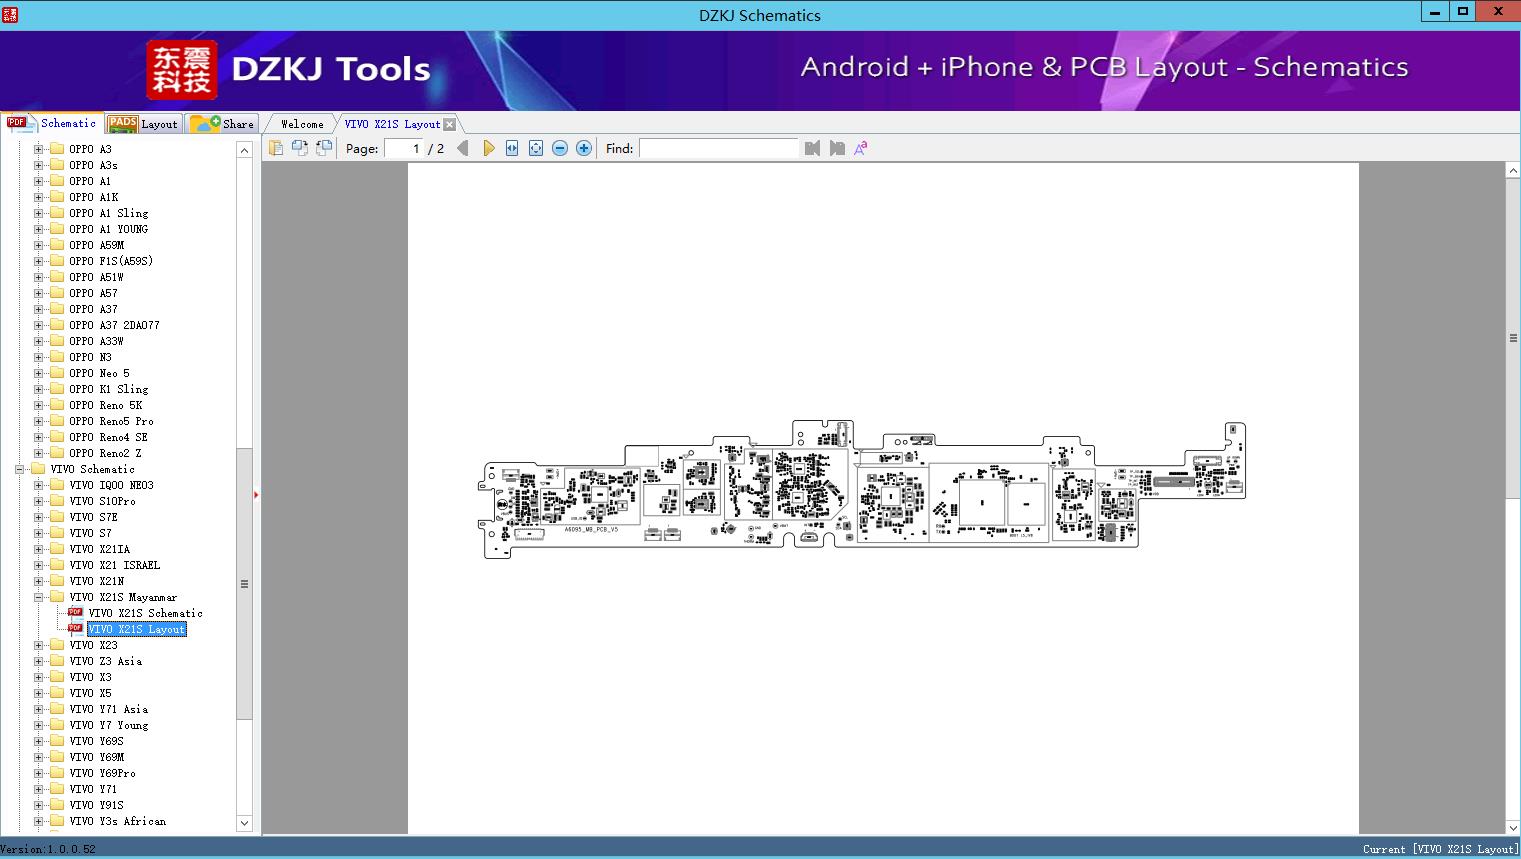Click the tree panel scroll down arrow
The height and width of the screenshot is (859, 1521).
pyautogui.click(x=244, y=823)
